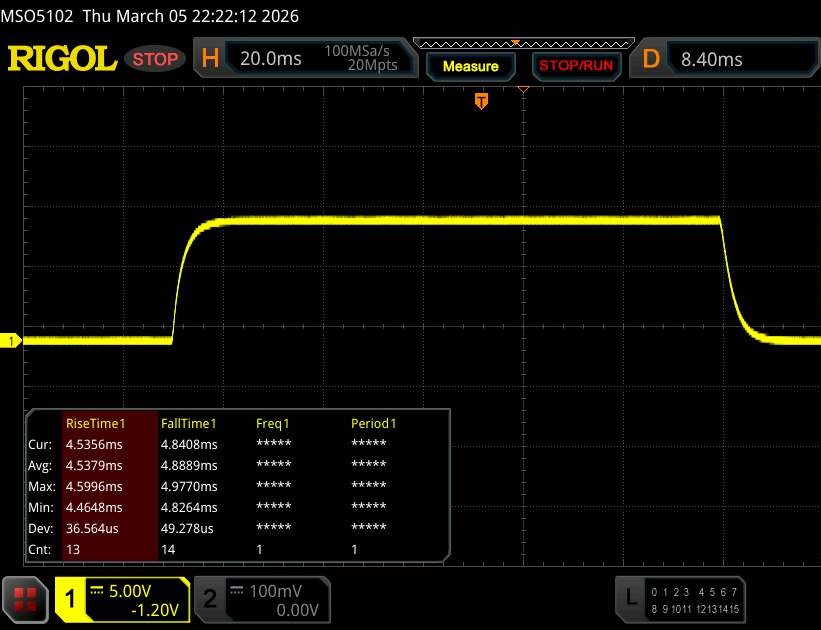
Task: Select the Period1 measurement header
Action: 374,423
